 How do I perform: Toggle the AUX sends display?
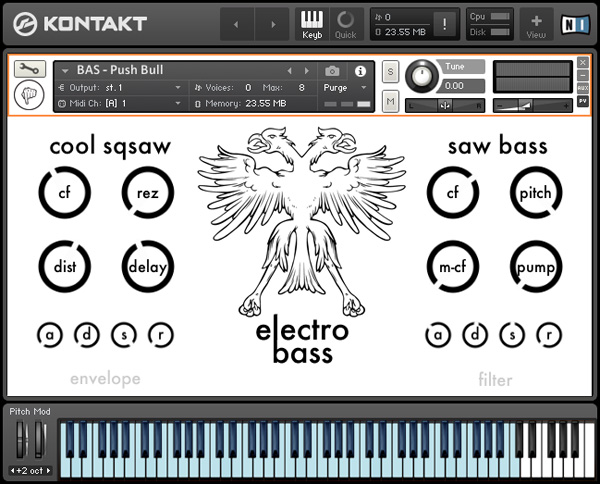[x=583, y=88]
